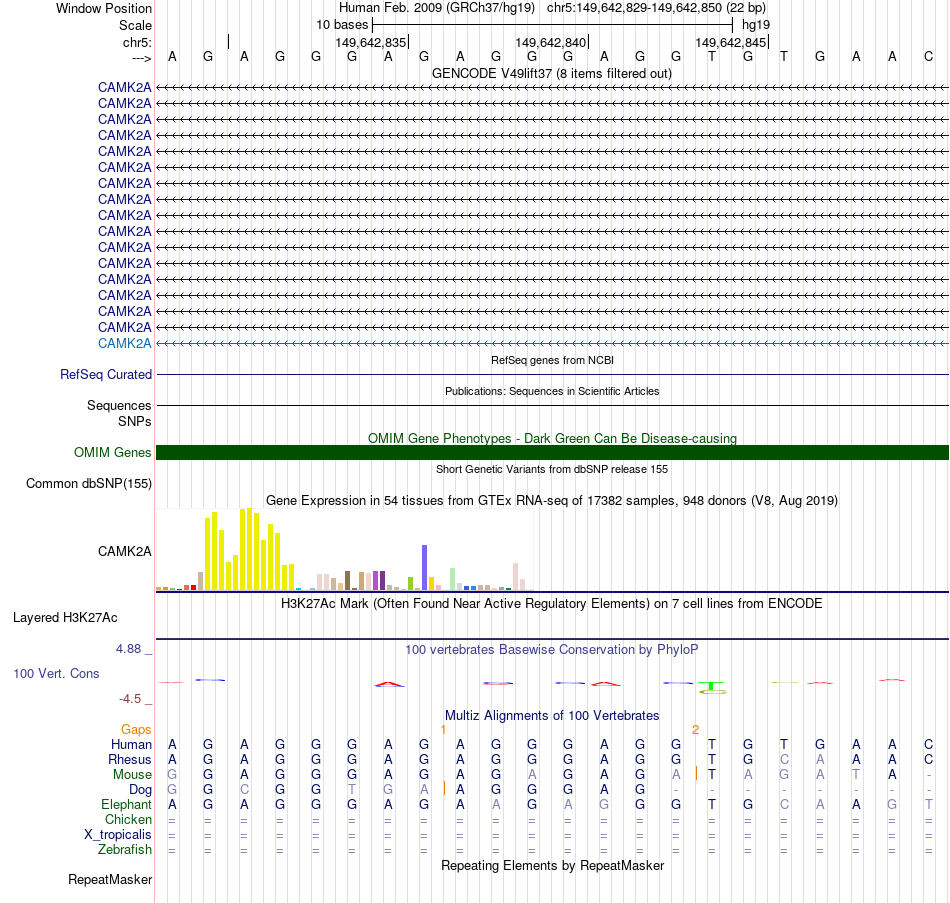Click the Sequences track label
The height and width of the screenshot is (903, 950).
point(119,405)
